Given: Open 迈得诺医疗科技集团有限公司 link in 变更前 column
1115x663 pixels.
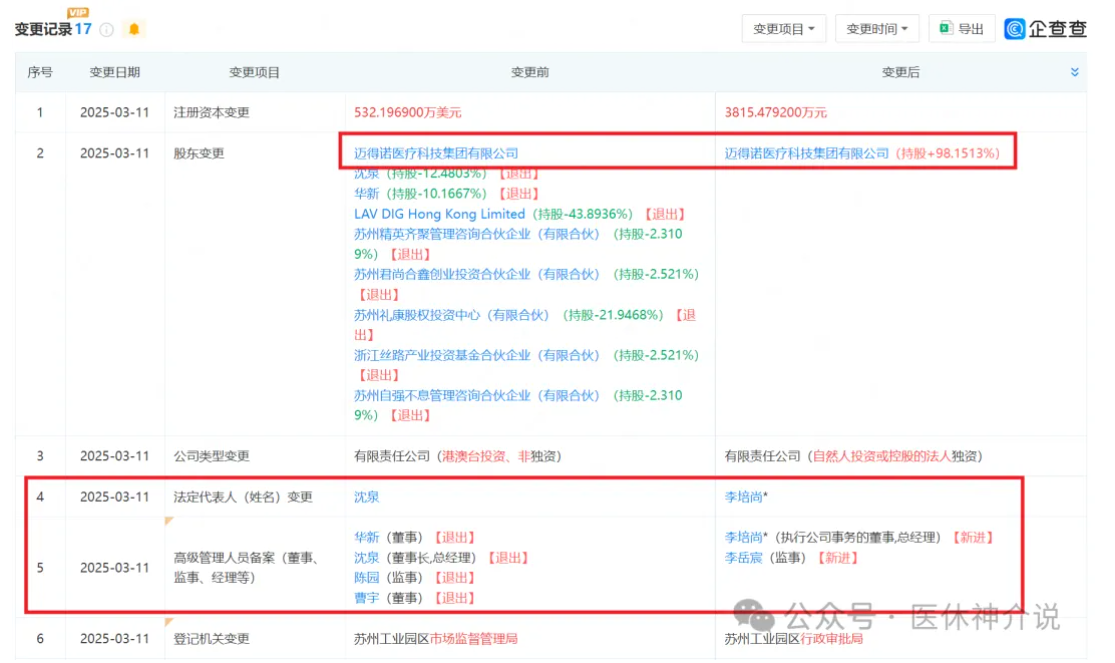Looking at the screenshot, I should coord(436,153).
